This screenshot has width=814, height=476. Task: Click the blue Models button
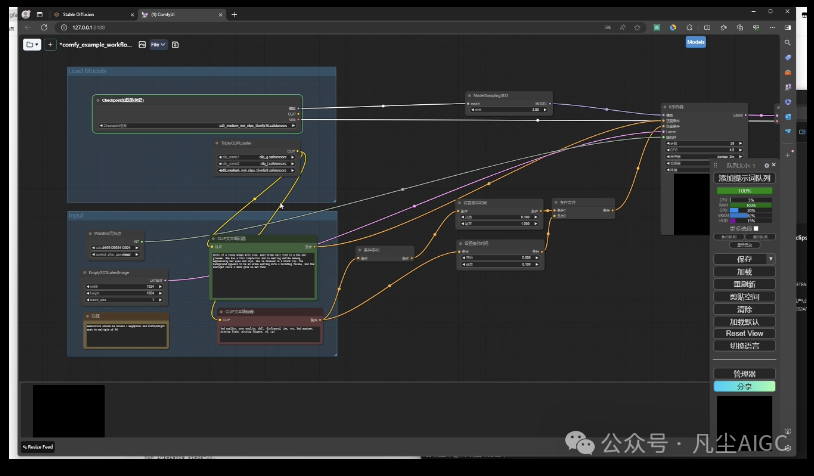pyautogui.click(x=696, y=42)
